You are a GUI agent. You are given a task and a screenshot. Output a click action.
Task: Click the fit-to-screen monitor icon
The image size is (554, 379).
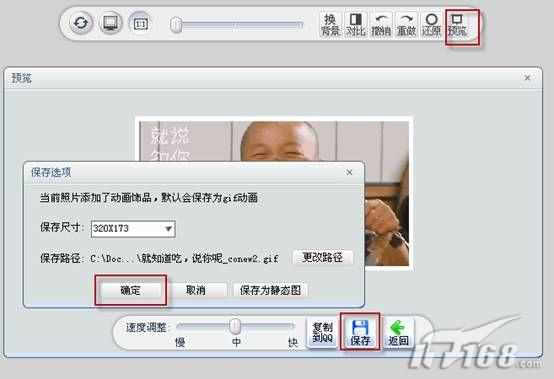pyautogui.click(x=110, y=23)
